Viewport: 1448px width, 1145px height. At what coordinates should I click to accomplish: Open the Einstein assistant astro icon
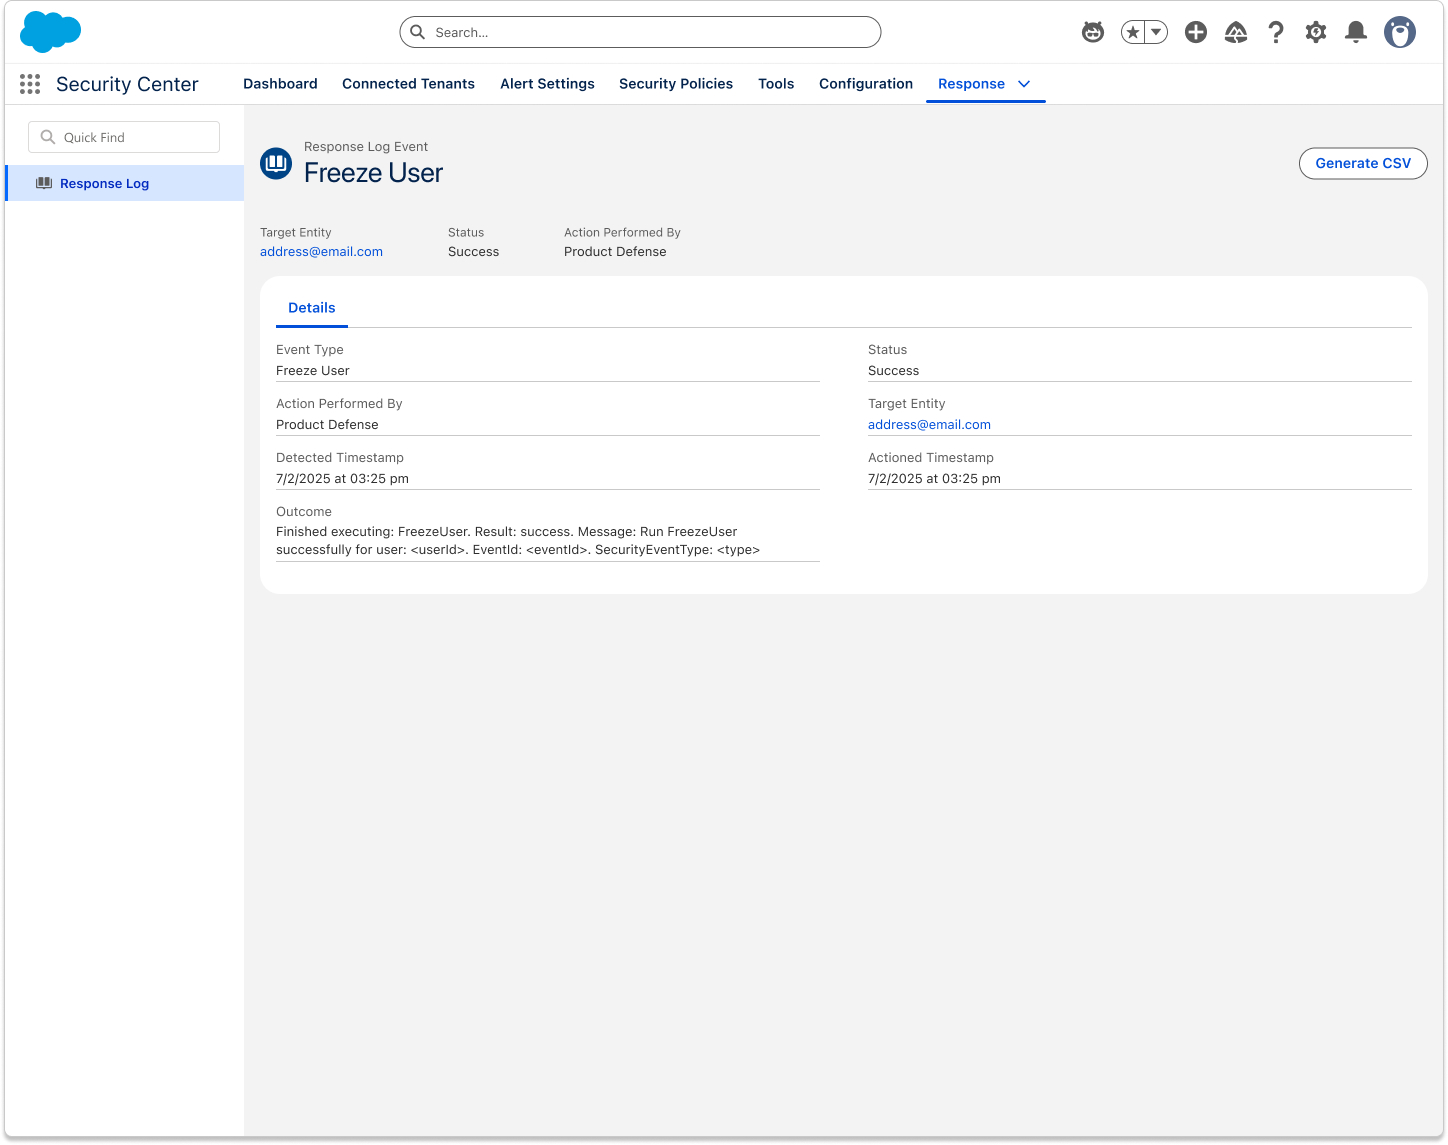[1093, 32]
